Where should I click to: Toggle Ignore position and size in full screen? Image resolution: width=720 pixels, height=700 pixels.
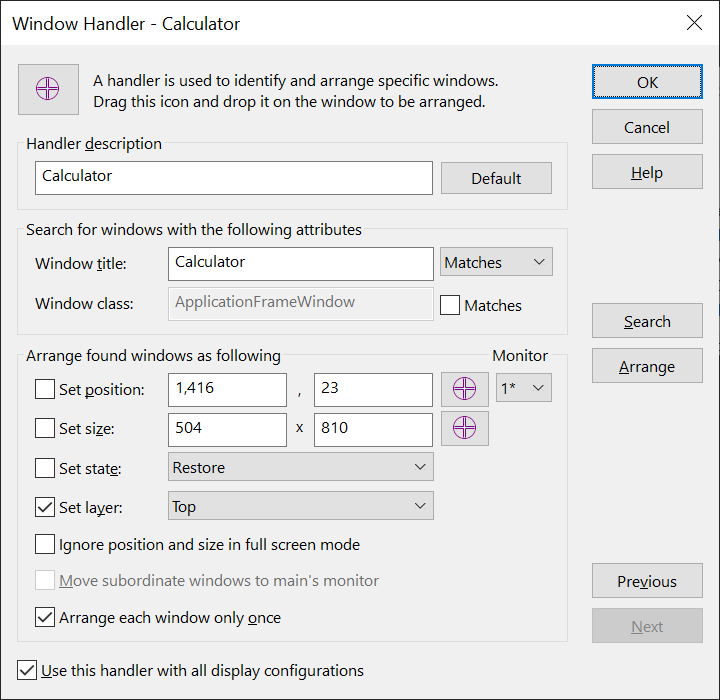45,544
